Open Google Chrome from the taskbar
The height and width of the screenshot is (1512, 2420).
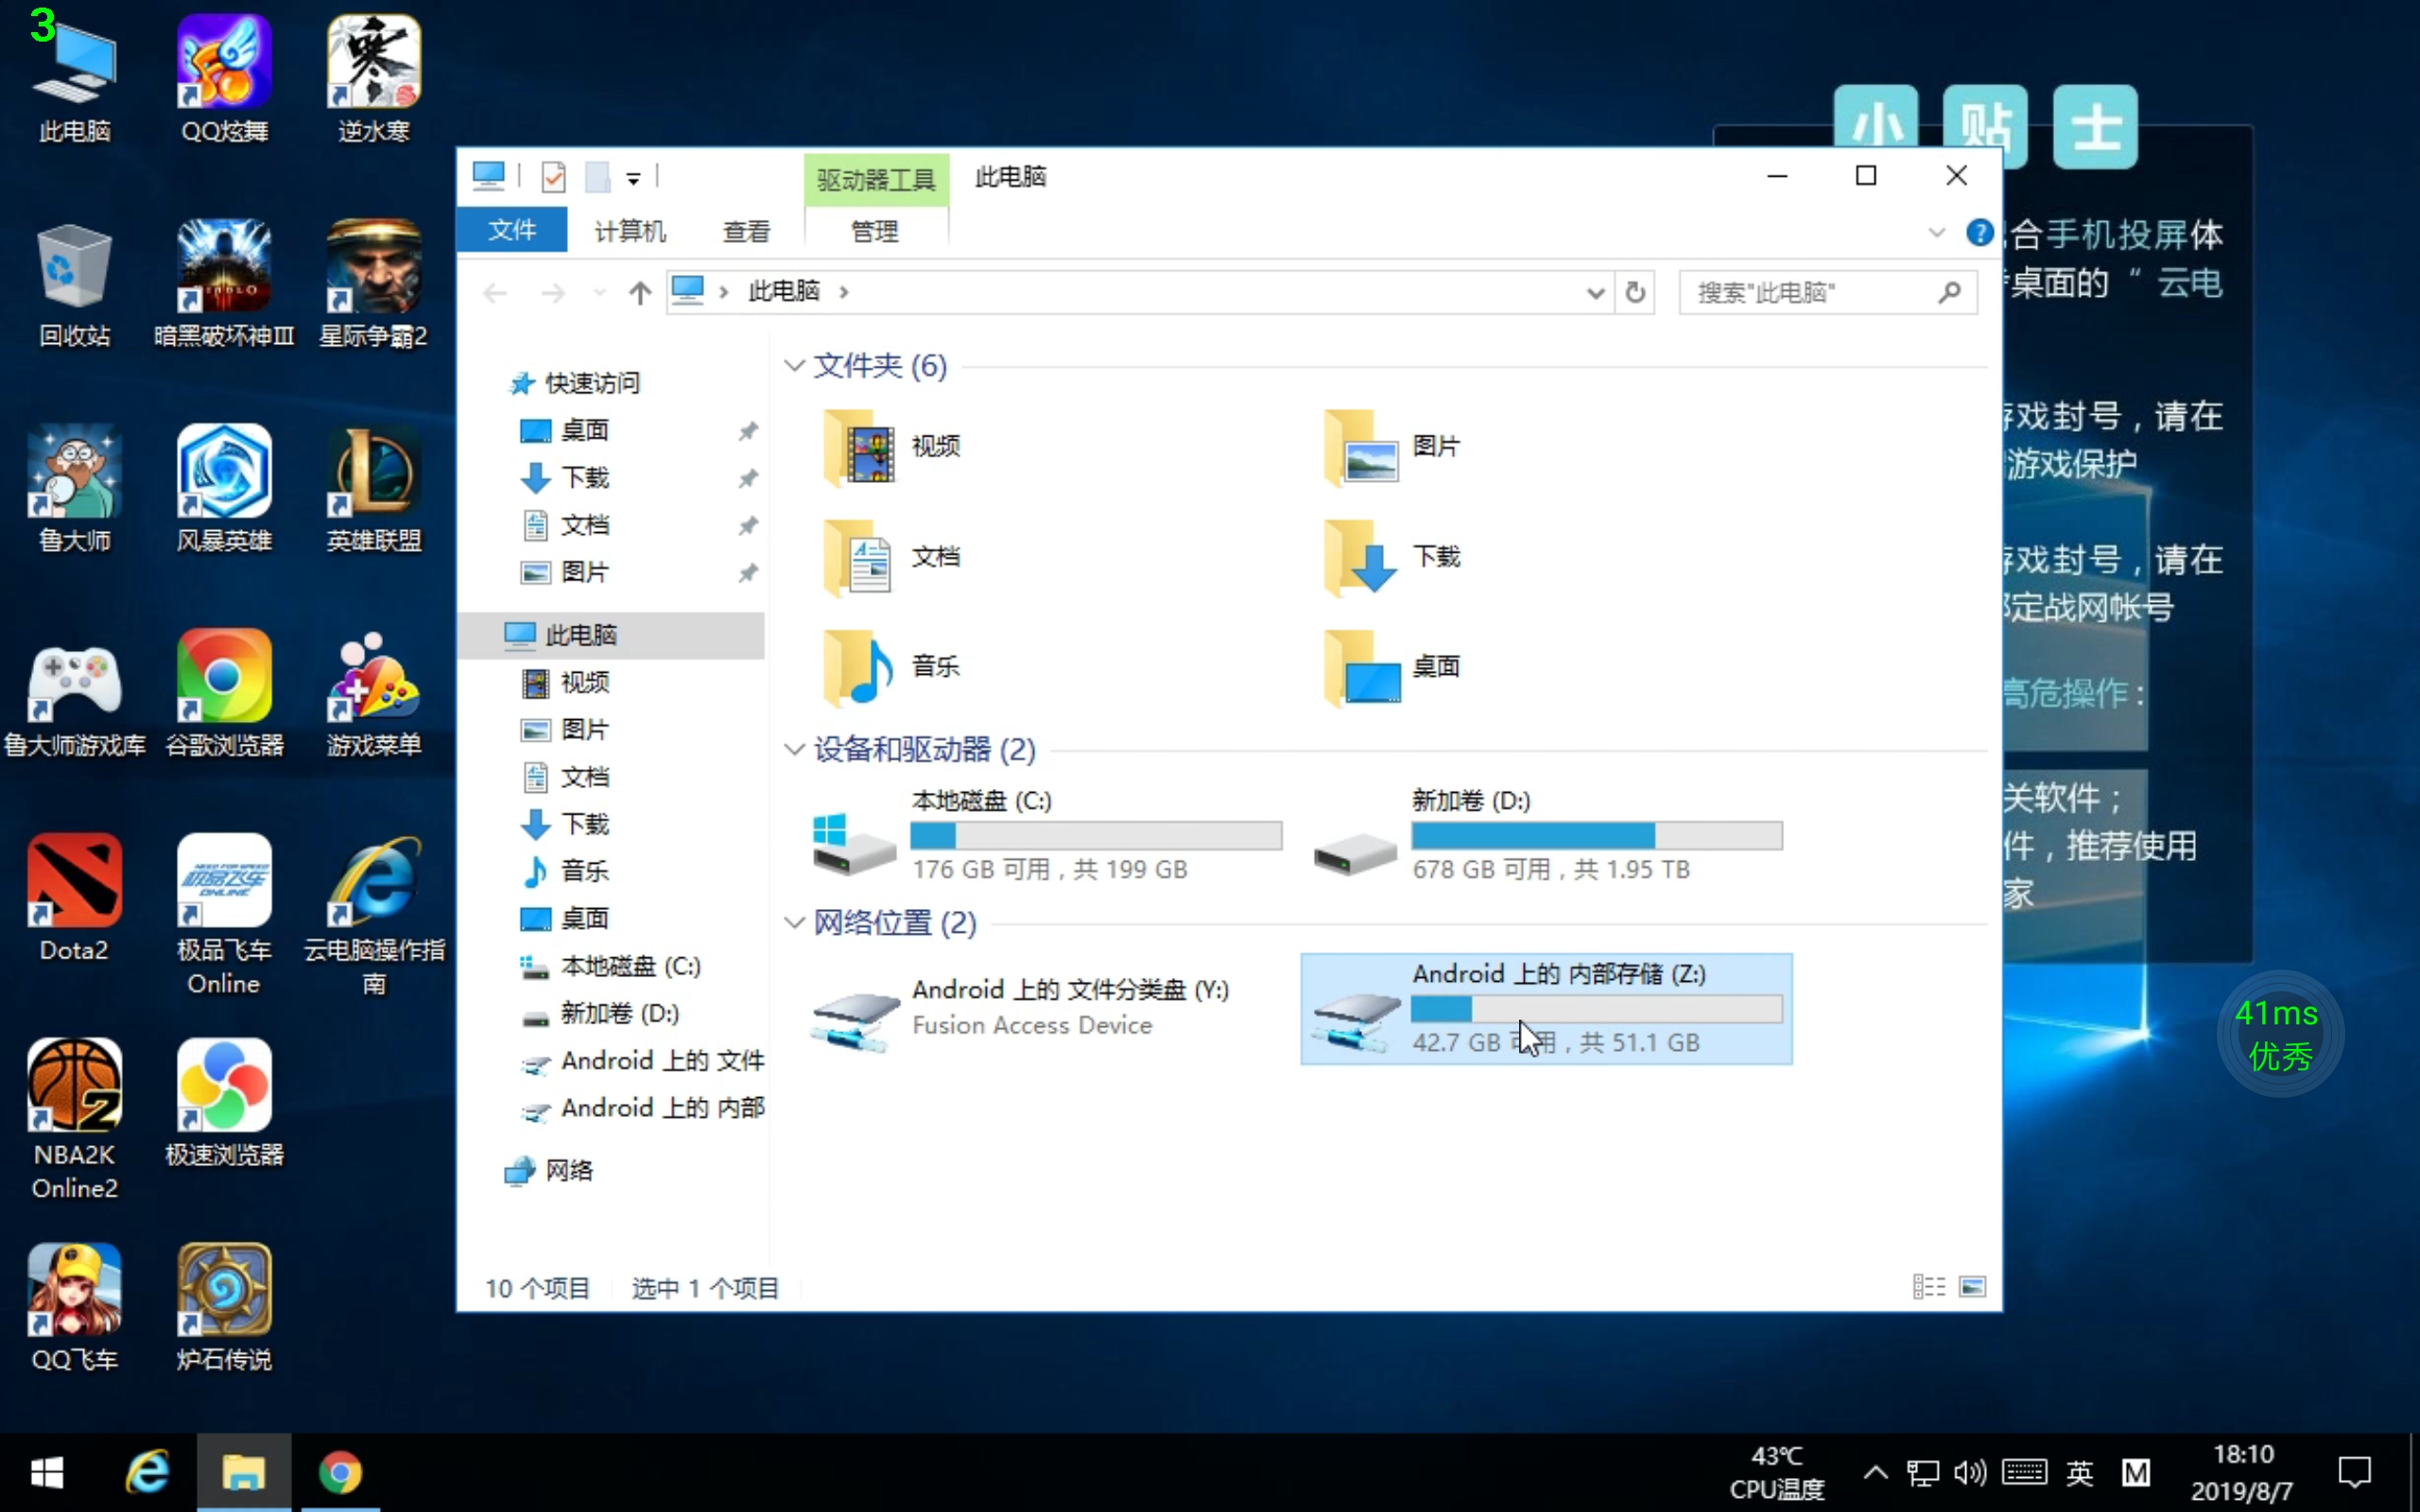(340, 1472)
